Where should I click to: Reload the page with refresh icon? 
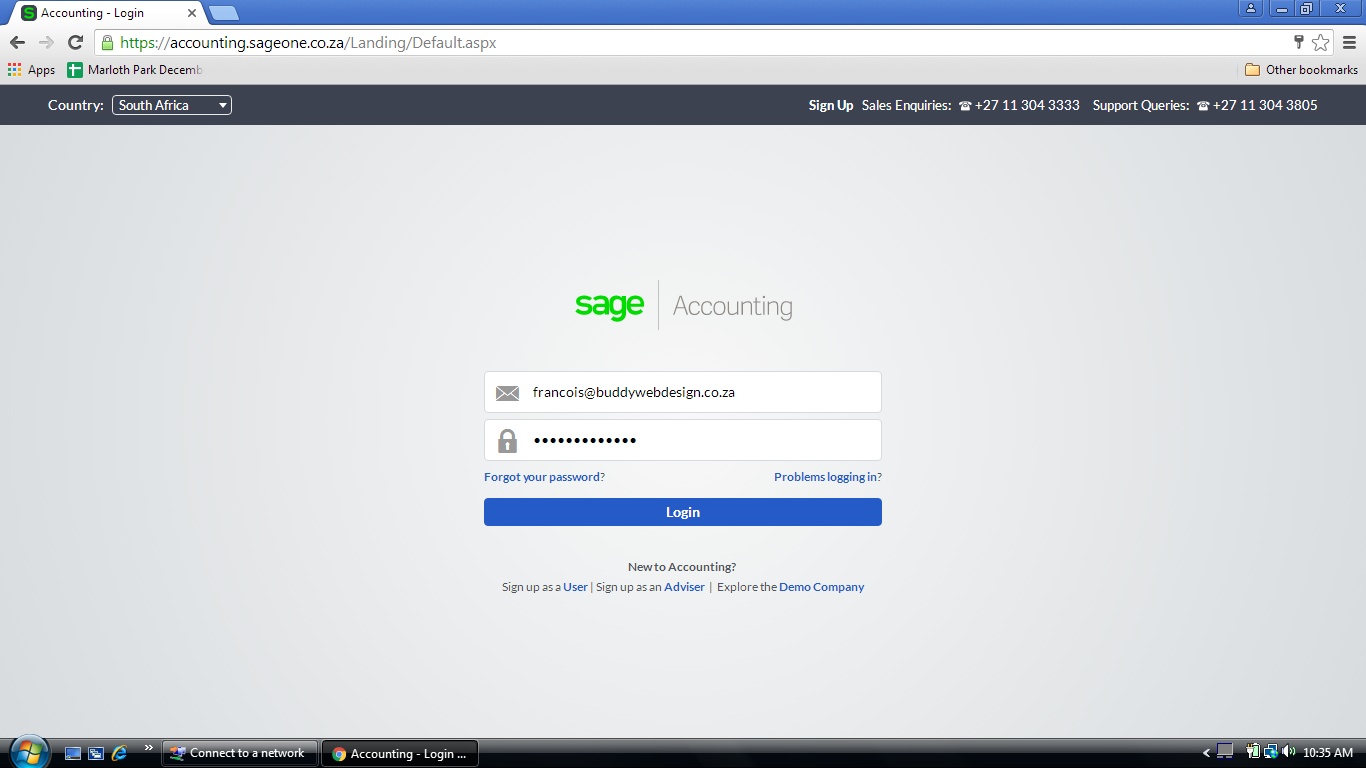tap(75, 42)
